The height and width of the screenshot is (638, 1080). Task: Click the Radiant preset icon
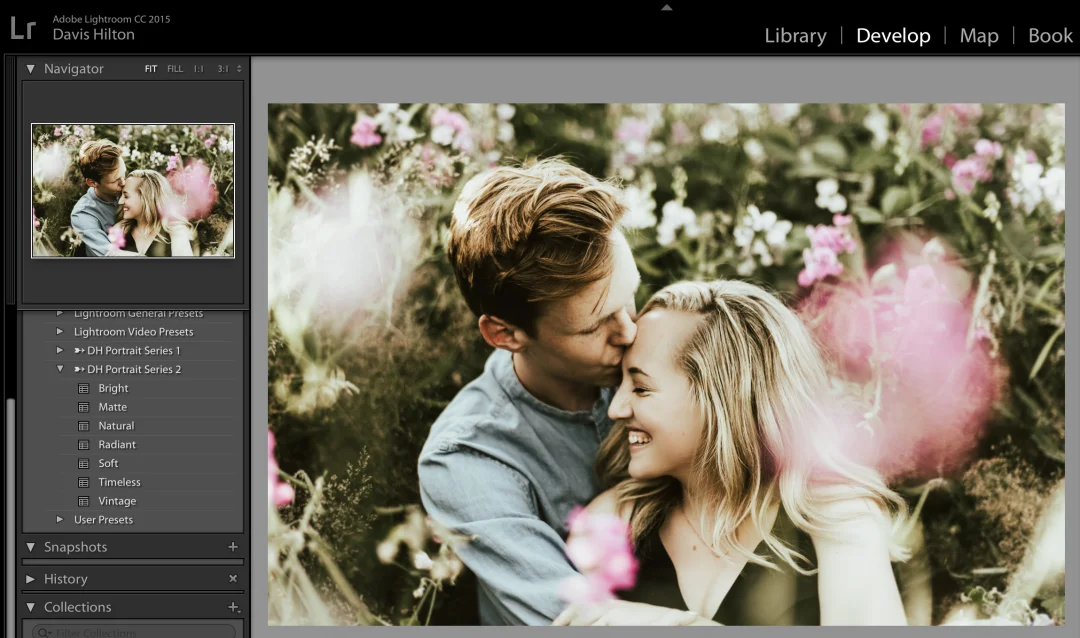tap(84, 445)
